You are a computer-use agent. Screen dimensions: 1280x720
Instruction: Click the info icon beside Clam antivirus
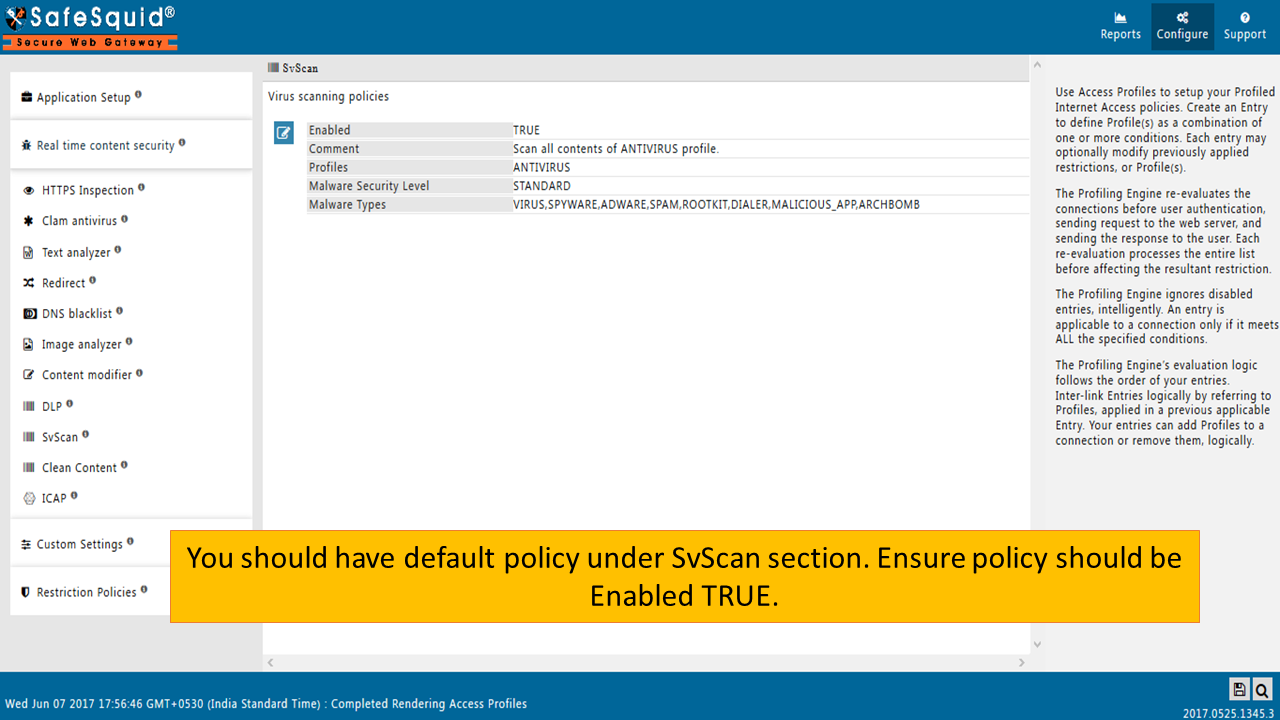click(x=124, y=219)
